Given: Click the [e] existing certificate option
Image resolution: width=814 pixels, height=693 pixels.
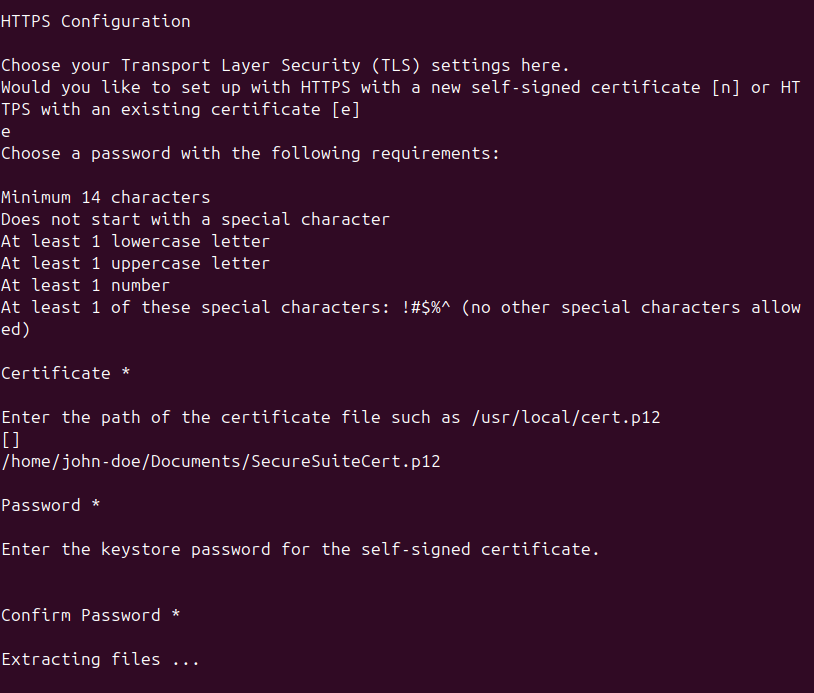Looking at the screenshot, I should [x=346, y=110].
